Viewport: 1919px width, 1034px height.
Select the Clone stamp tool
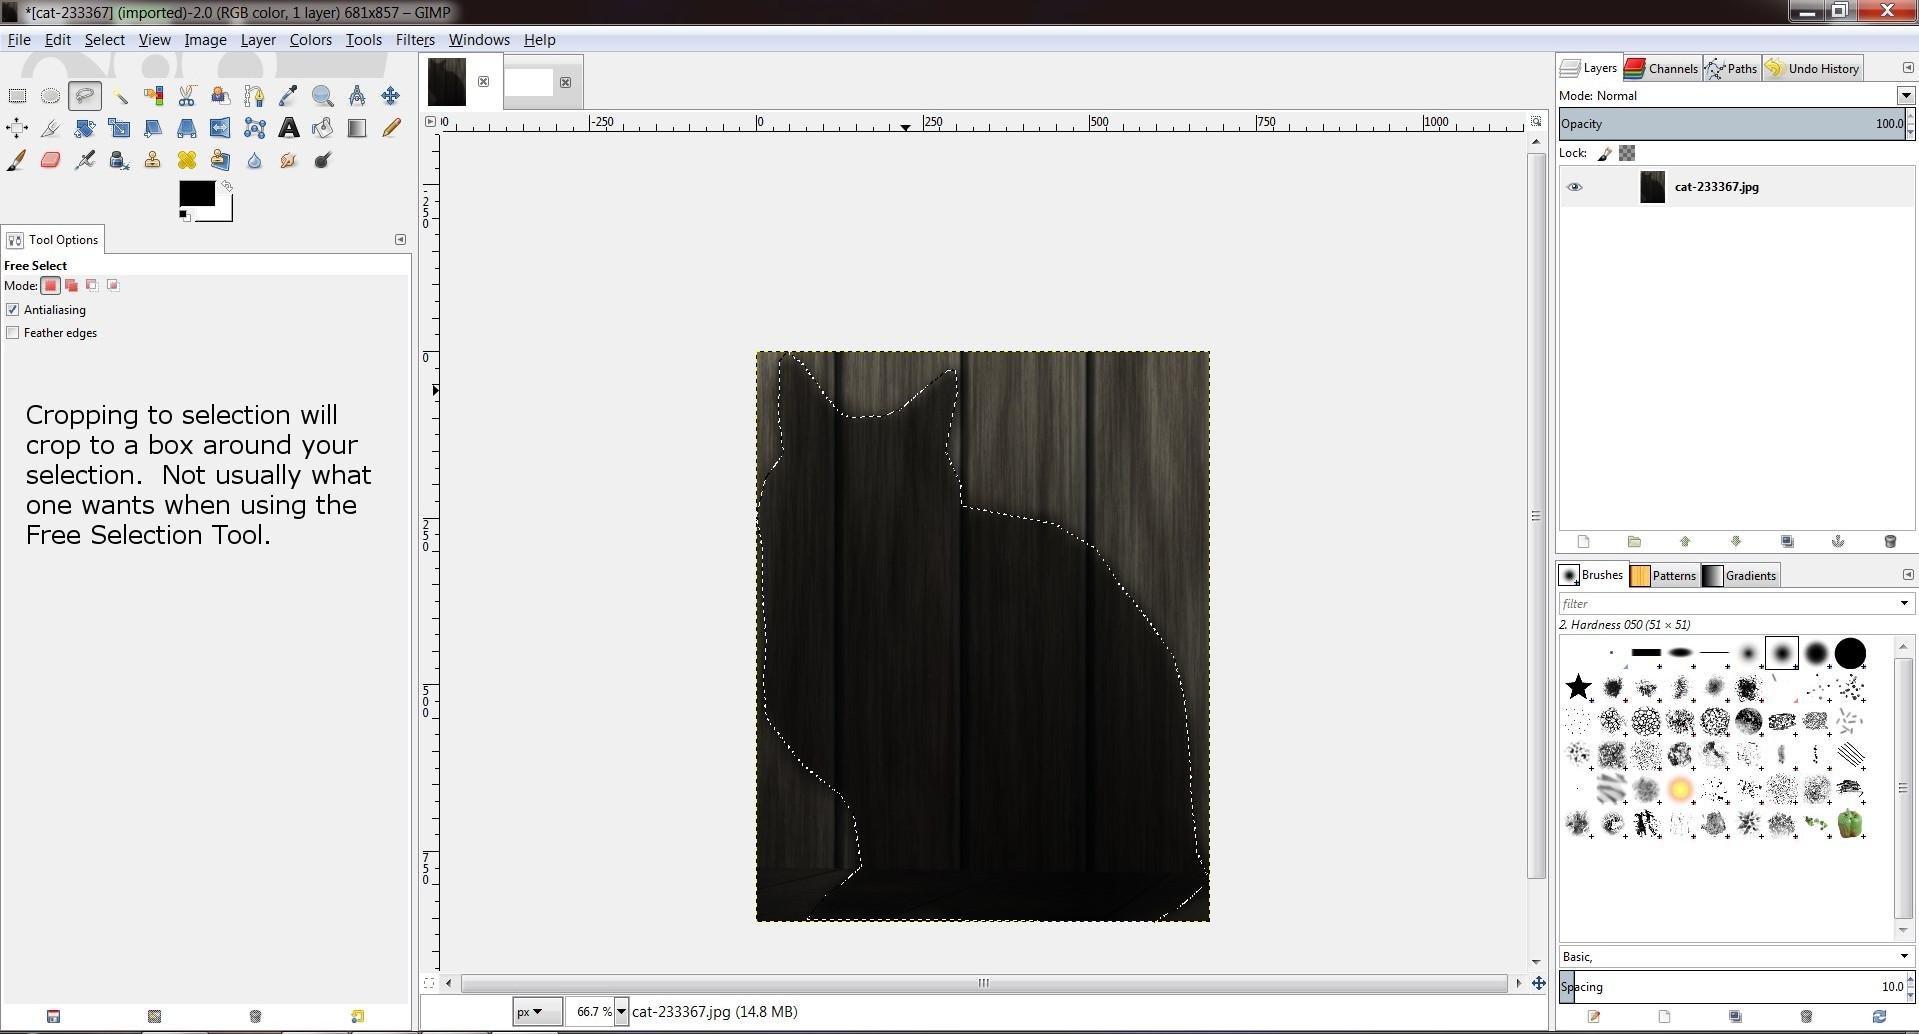click(x=153, y=160)
